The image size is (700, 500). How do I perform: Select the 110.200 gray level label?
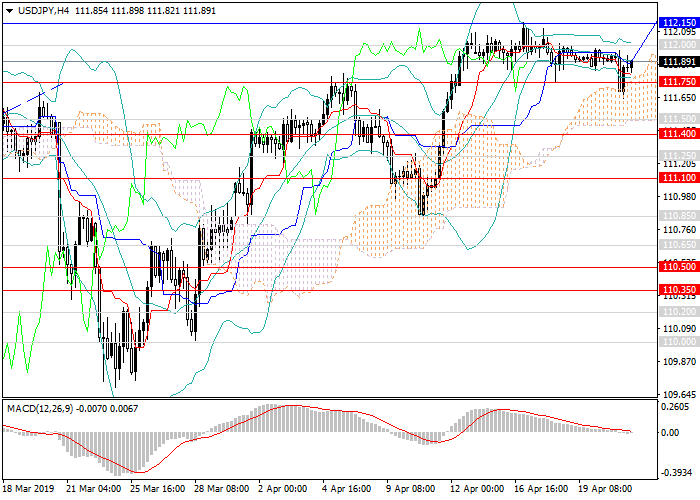679,312
